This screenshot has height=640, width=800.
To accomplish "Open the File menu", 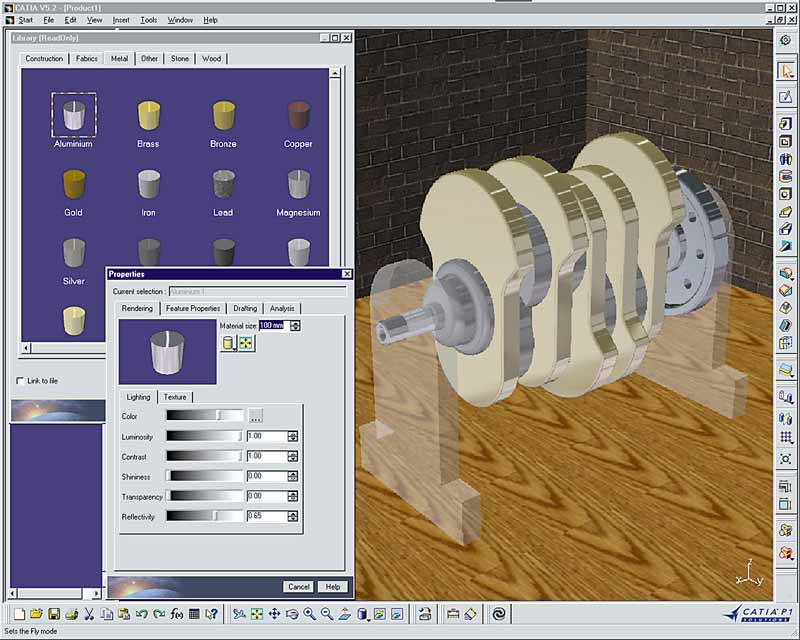I will 48,20.
